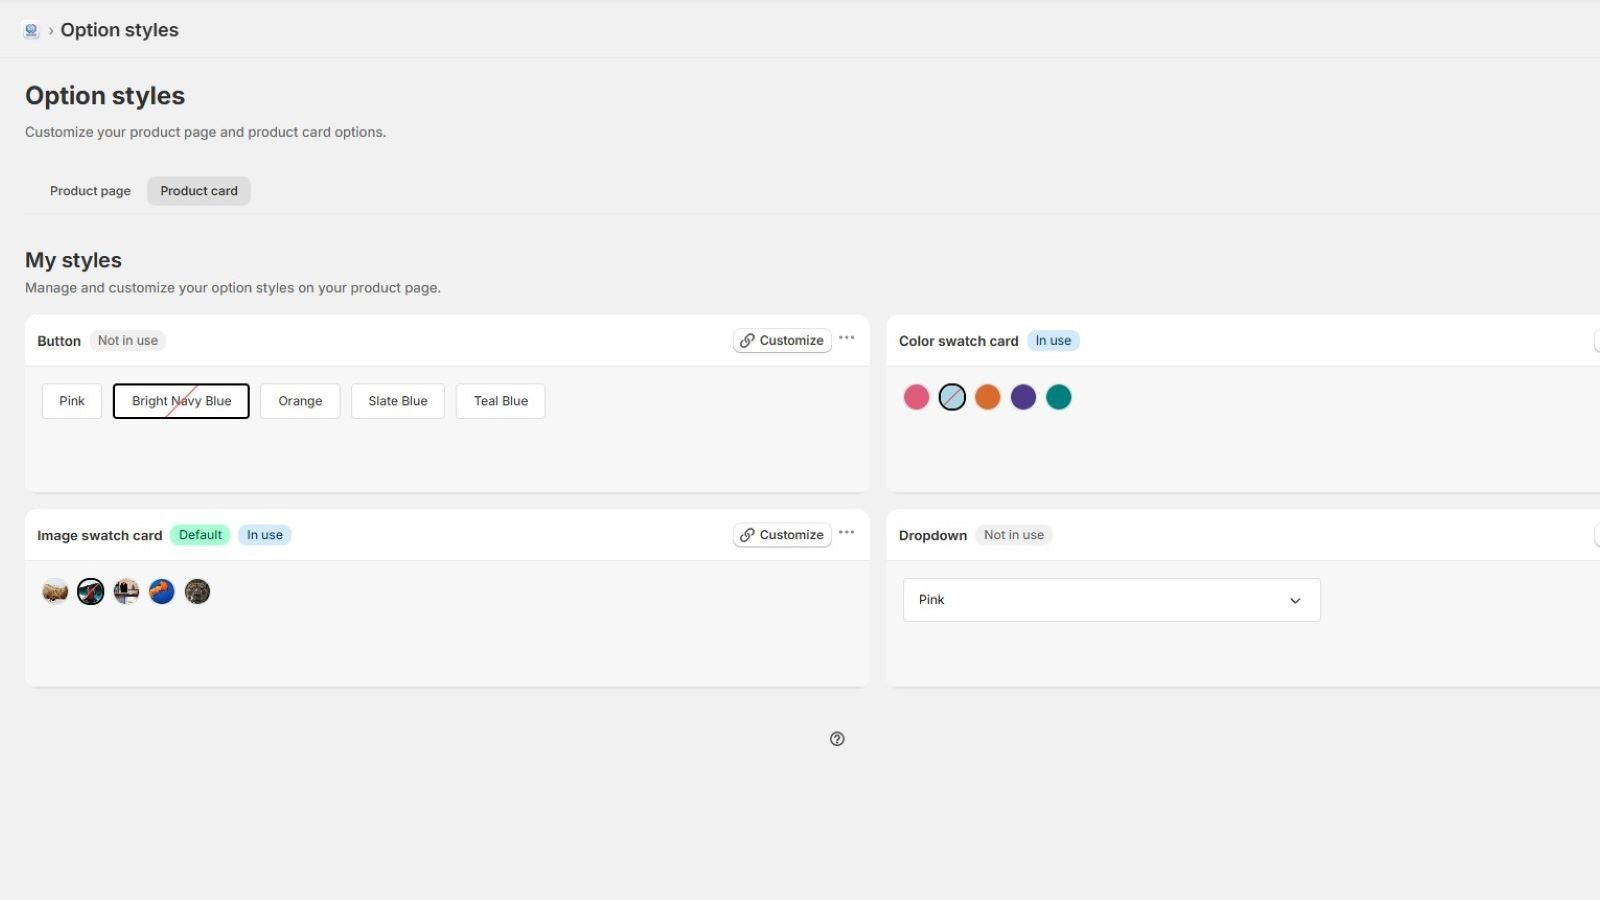Viewport: 1600px width, 900px height.
Task: Choose the crossed-out Bright Navy Blue button
Action: coord(181,401)
